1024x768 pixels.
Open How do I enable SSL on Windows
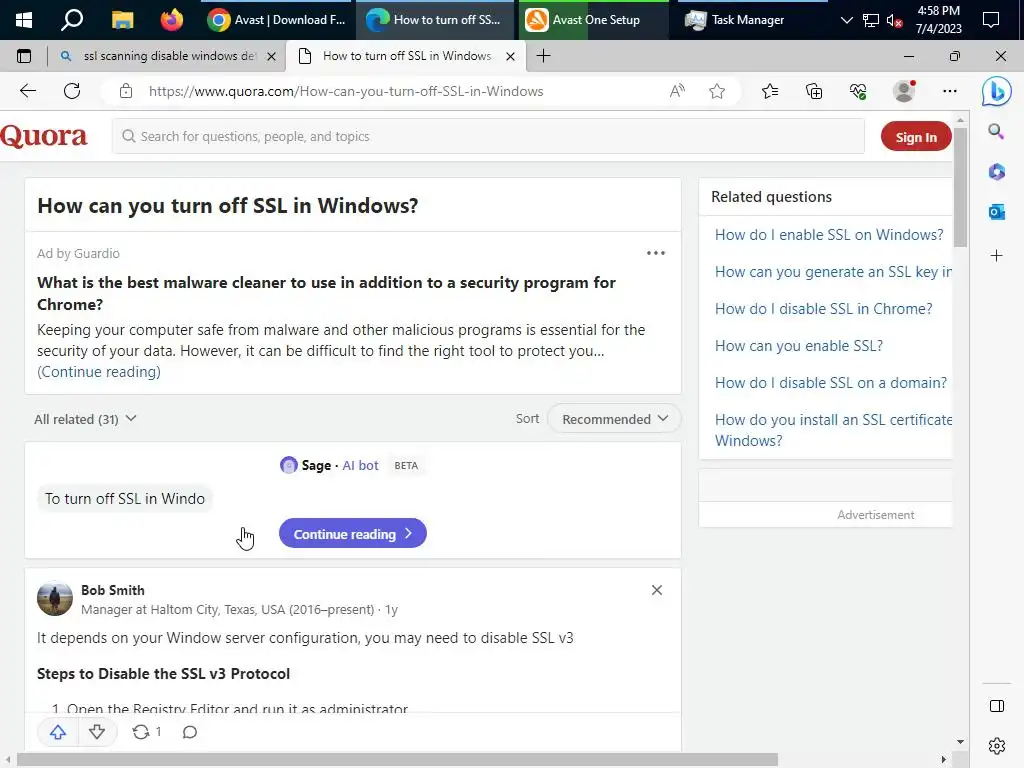tap(829, 234)
